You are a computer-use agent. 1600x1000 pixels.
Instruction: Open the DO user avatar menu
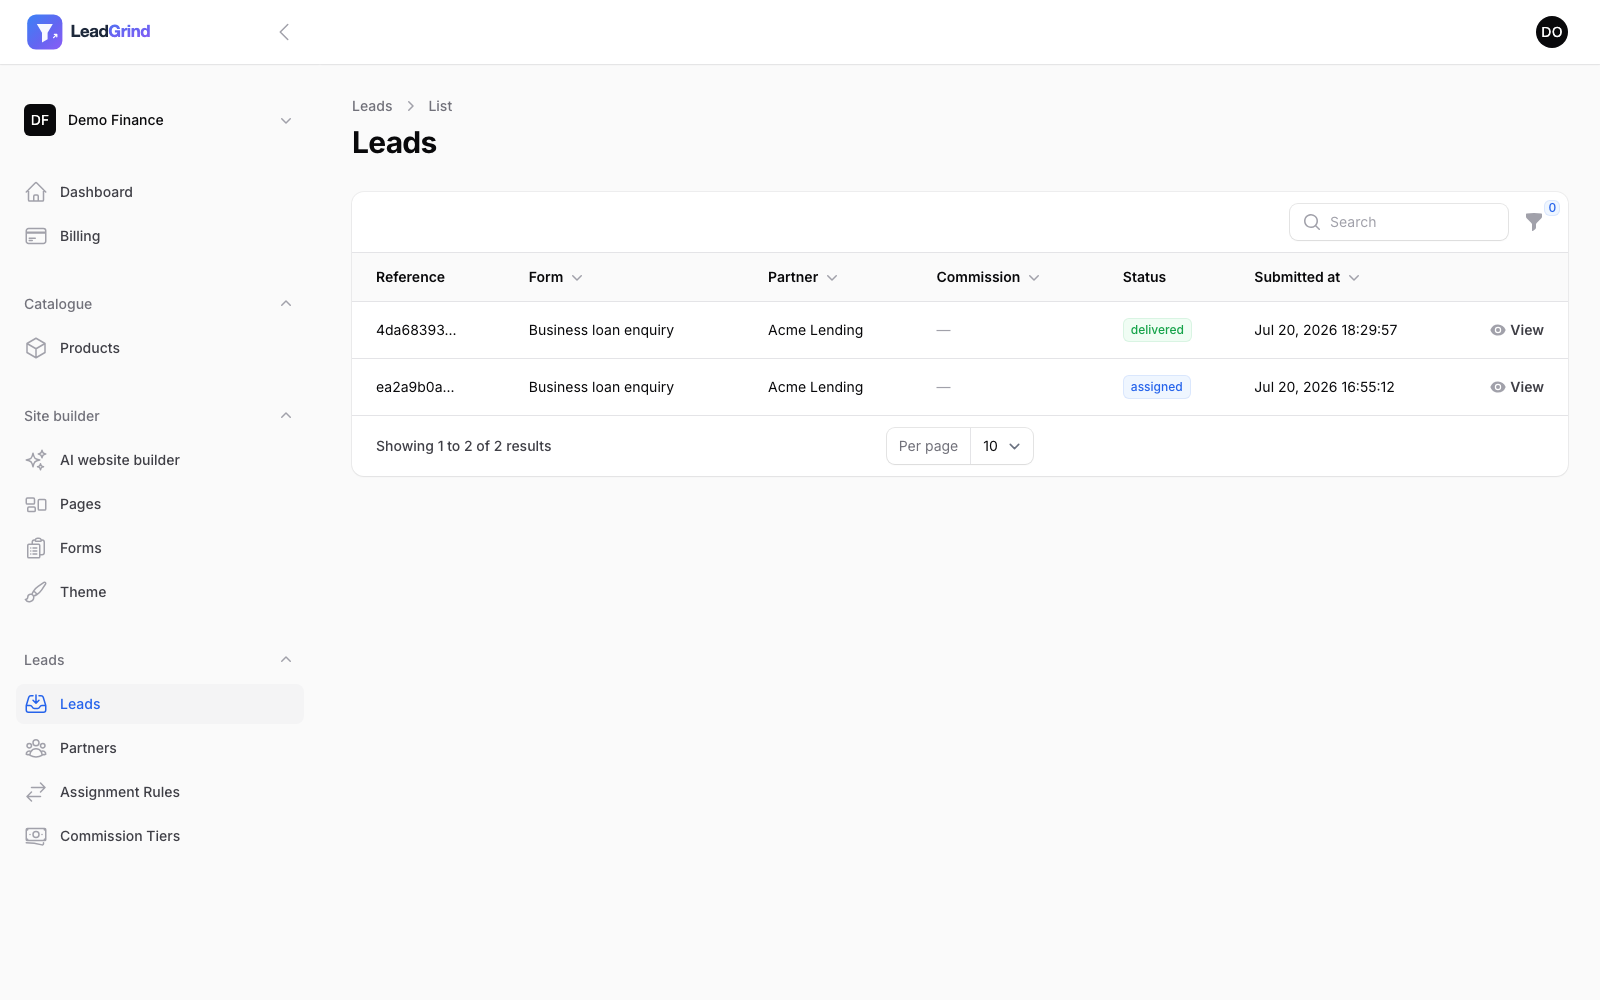click(1551, 32)
